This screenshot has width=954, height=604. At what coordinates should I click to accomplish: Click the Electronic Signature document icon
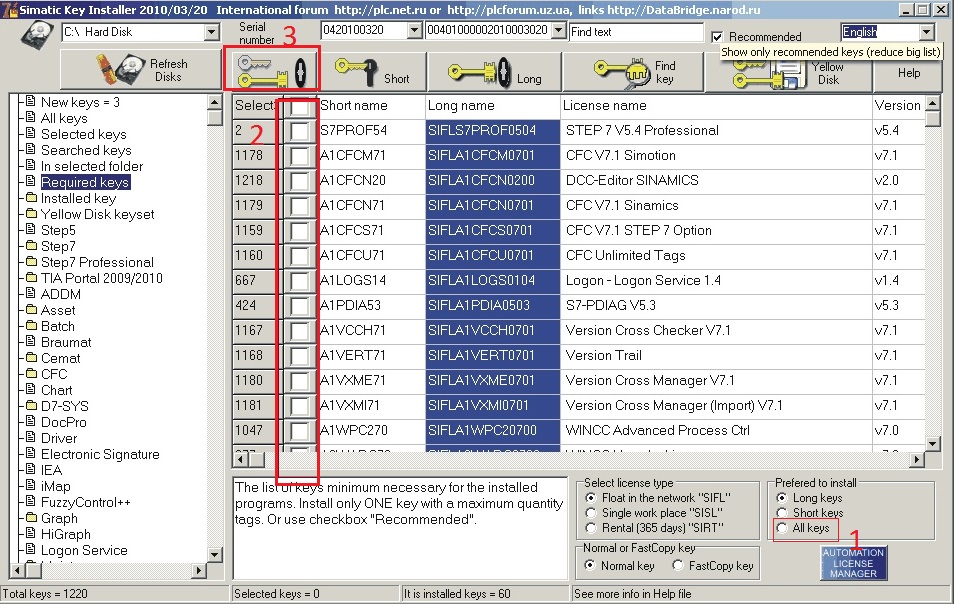coord(31,453)
